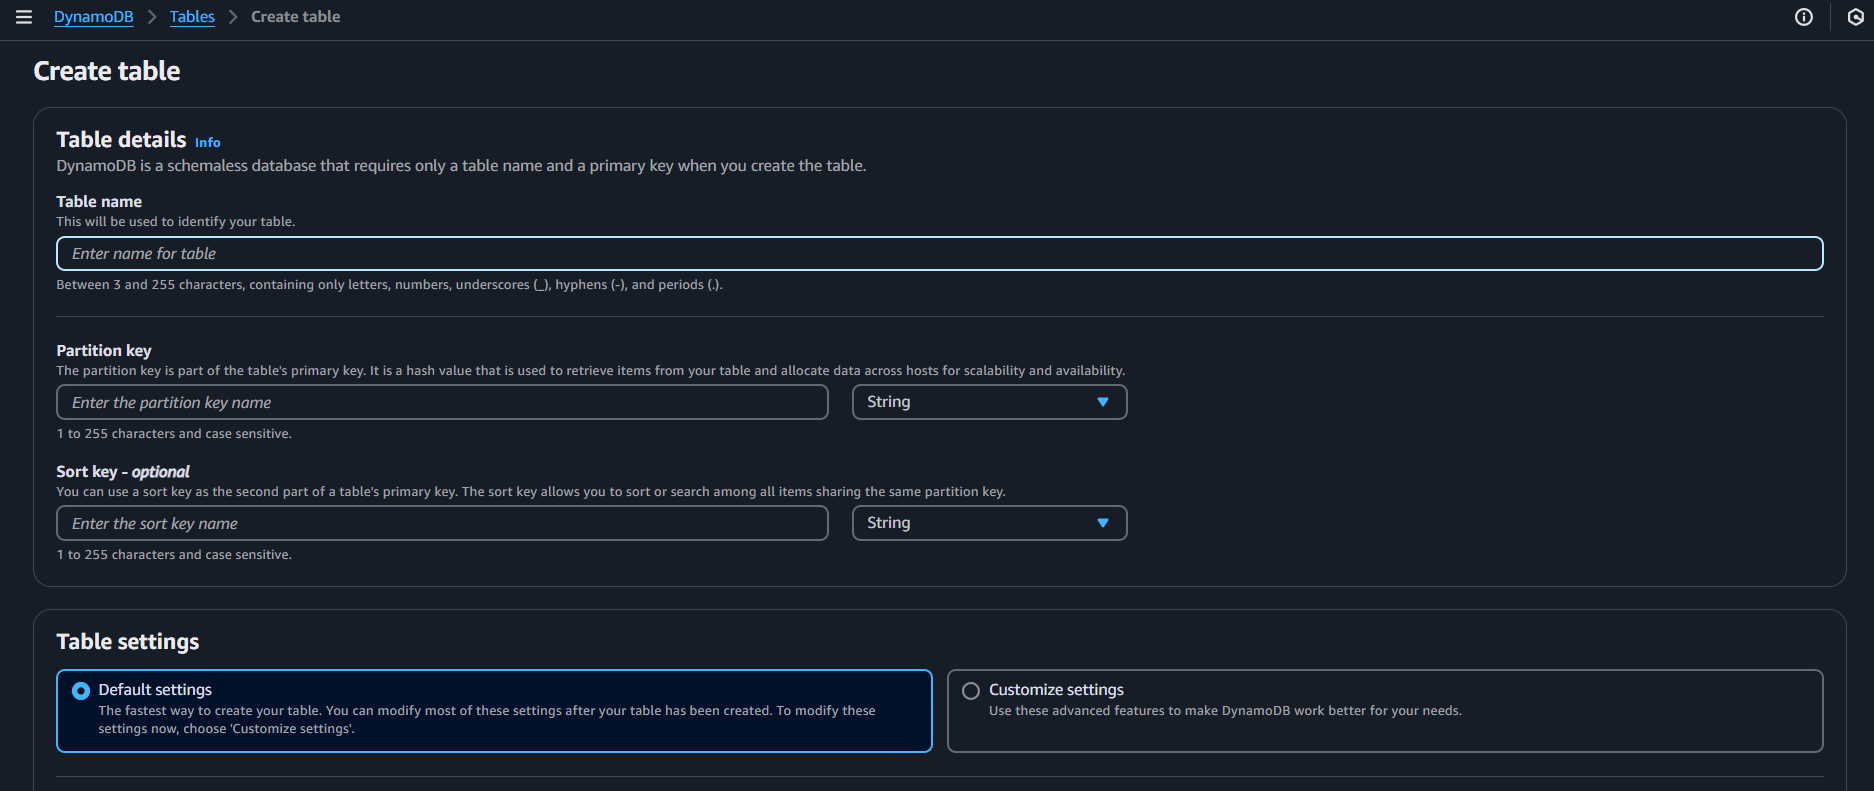Open the hamburger navigation menu
The width and height of the screenshot is (1874, 791).
tap(24, 17)
